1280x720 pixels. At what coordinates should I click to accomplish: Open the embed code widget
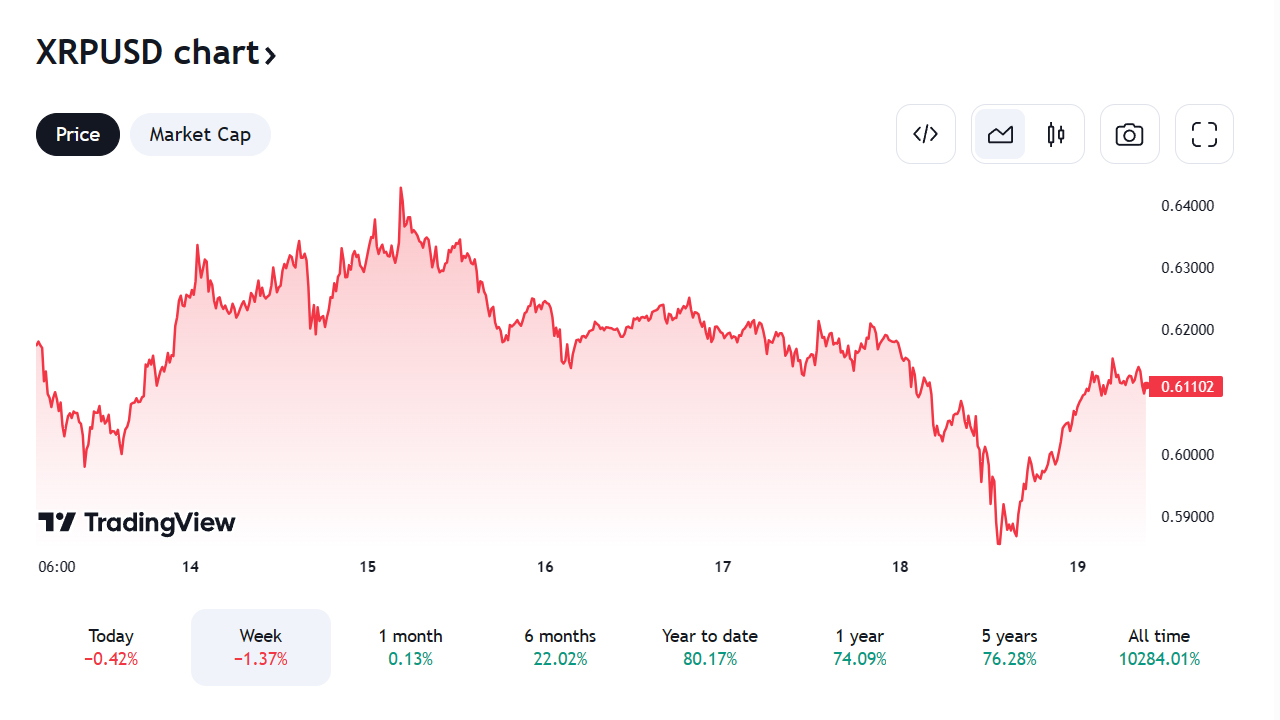pos(926,134)
